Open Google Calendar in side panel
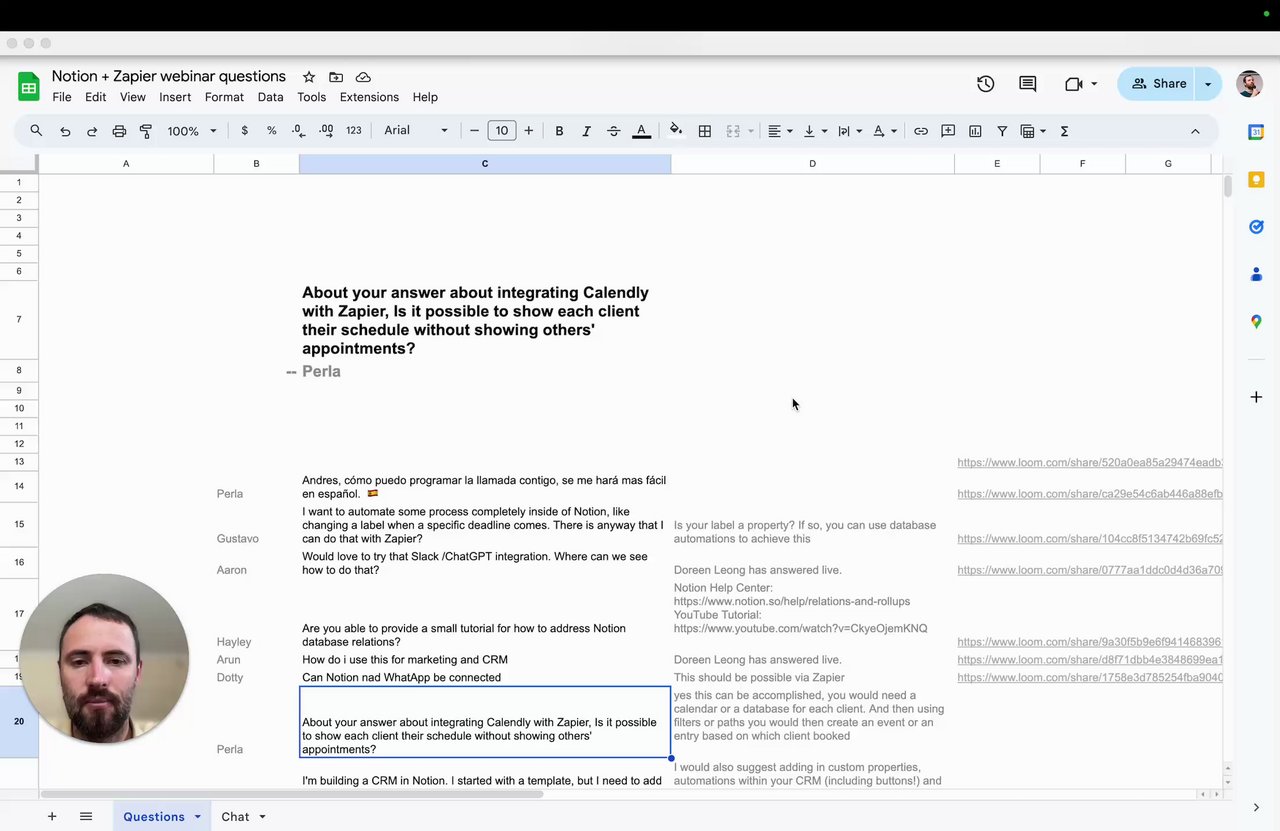1280x831 pixels. (x=1256, y=132)
